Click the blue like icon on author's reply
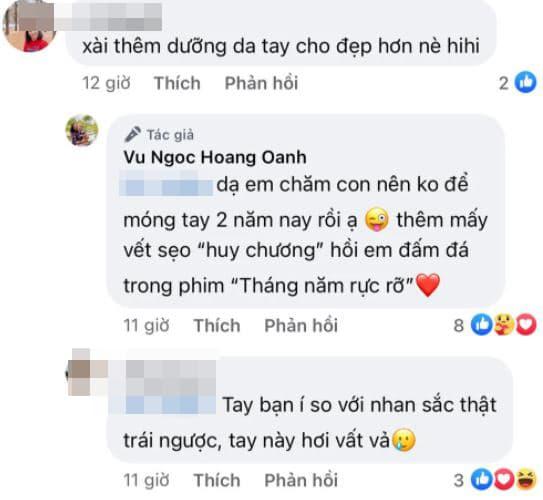 coord(482,325)
